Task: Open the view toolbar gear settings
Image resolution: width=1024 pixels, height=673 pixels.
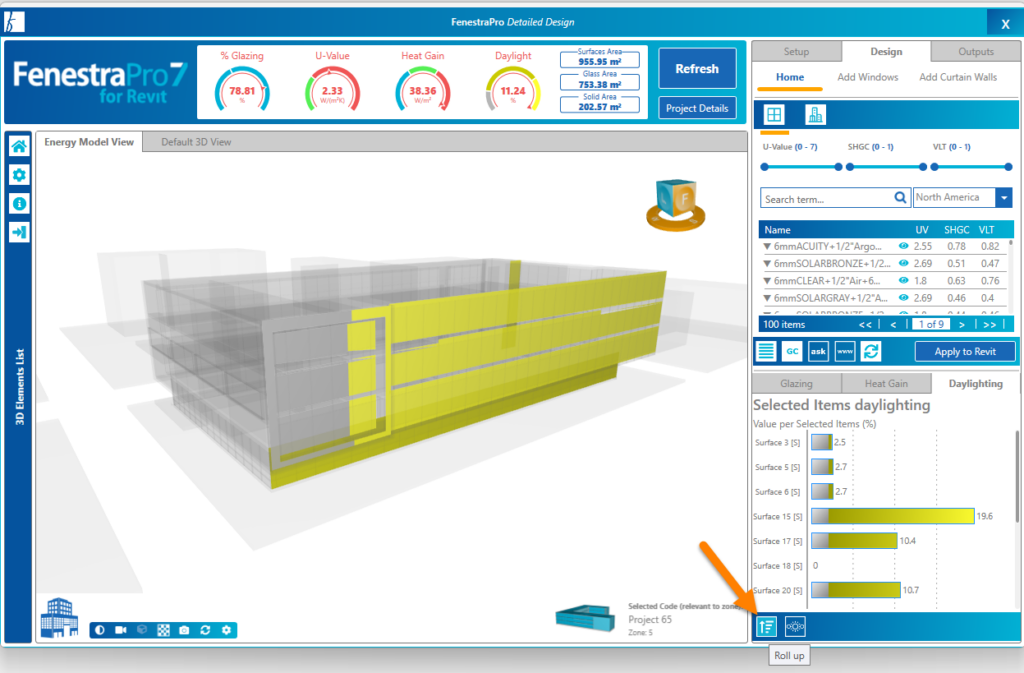Action: pyautogui.click(x=226, y=630)
